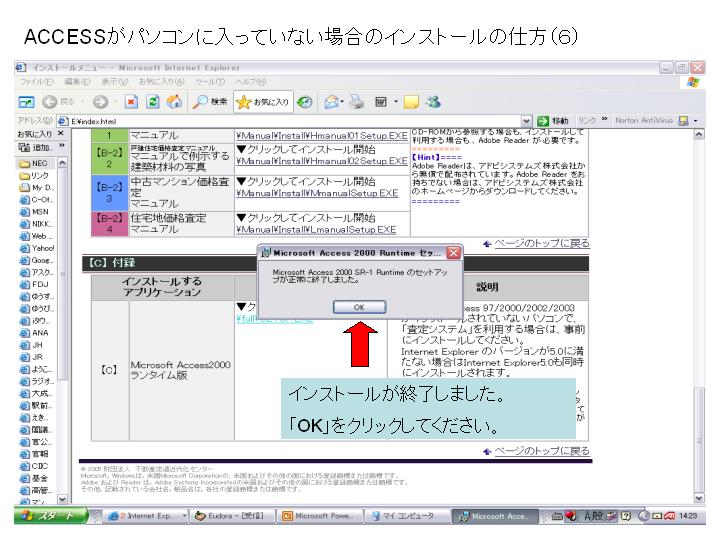Click the IME help question mark icon
The image size is (720, 540).
[625, 516]
